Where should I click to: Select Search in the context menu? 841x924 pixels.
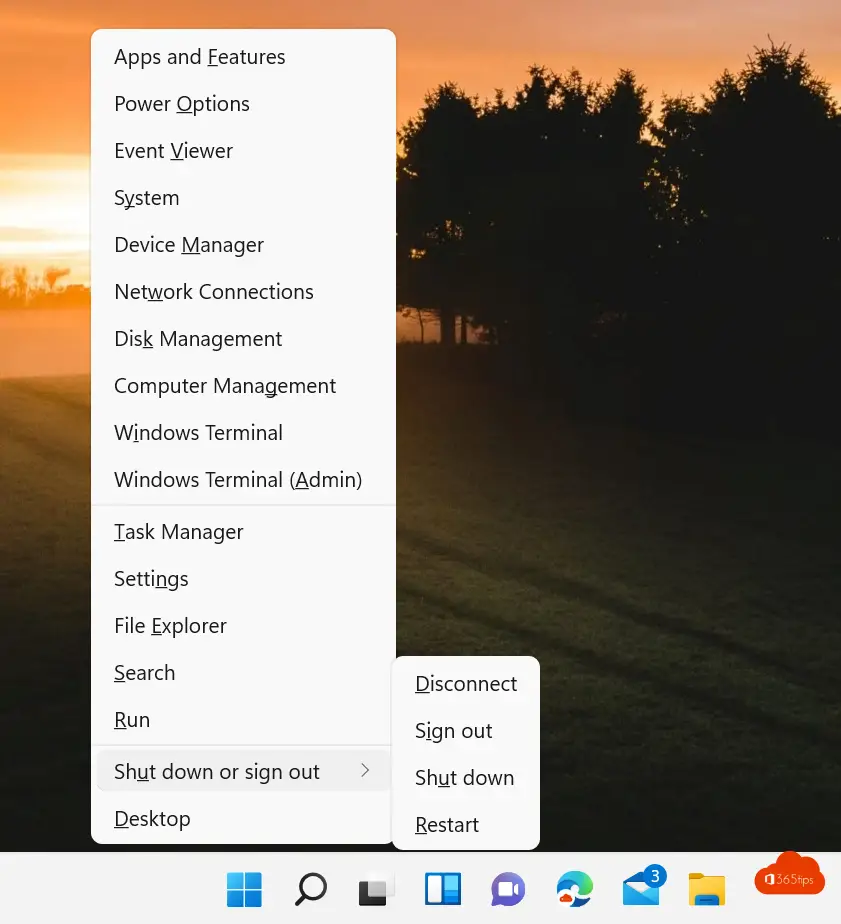coord(243,673)
